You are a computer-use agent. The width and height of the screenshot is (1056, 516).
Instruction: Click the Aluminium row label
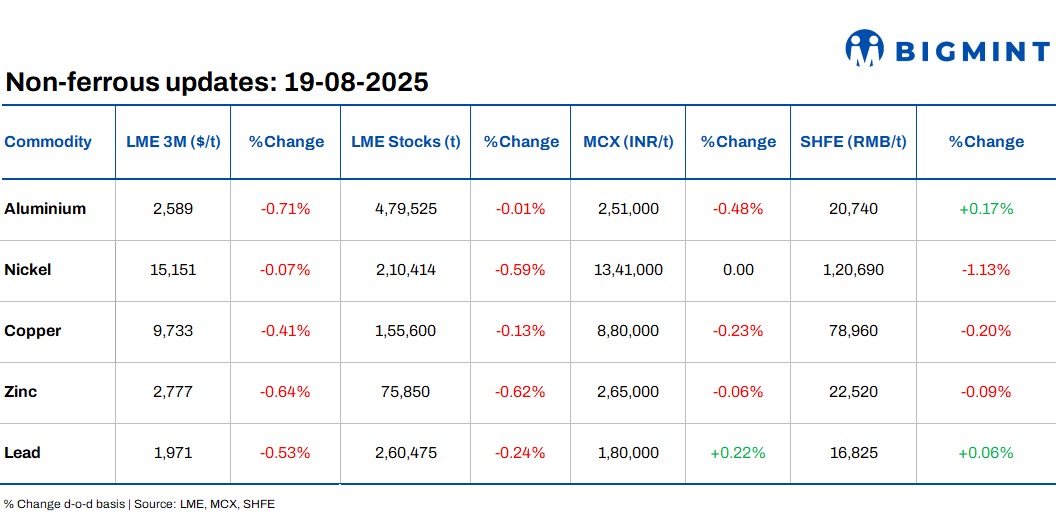(x=45, y=209)
